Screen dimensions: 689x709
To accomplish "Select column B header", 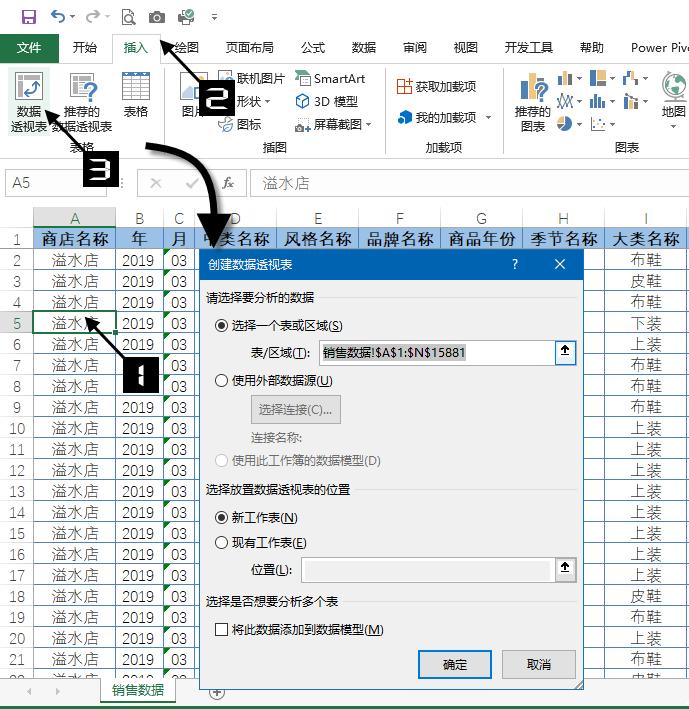I will [139, 218].
